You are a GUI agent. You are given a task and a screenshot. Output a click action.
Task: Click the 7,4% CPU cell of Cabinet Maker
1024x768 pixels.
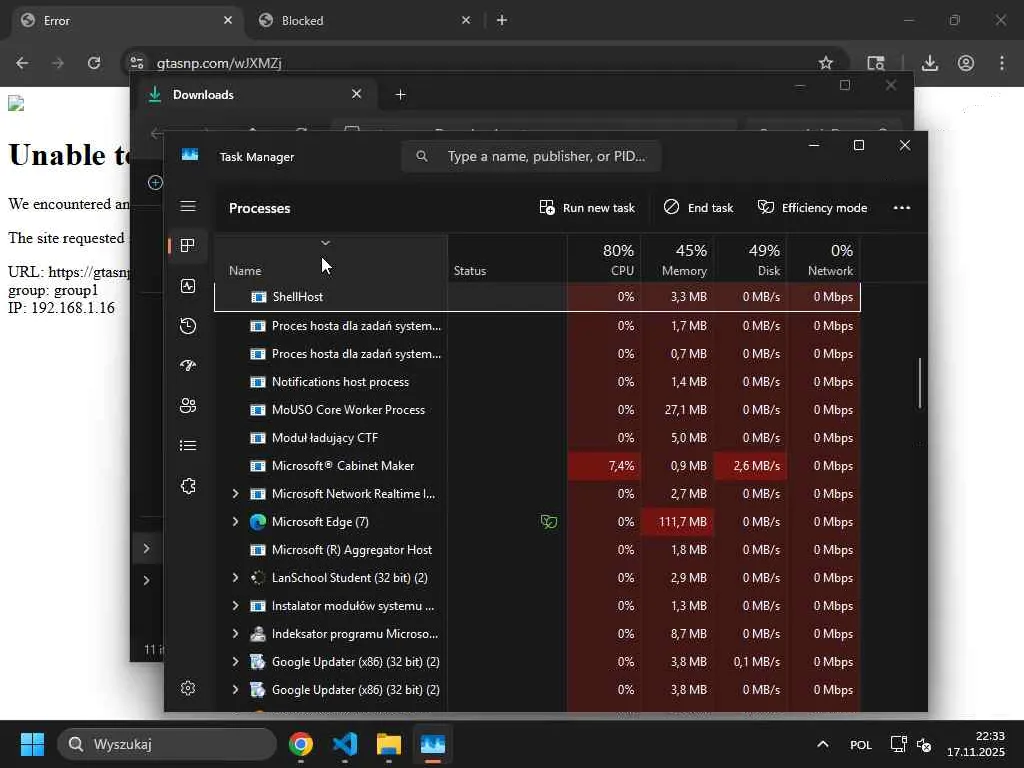tap(604, 466)
